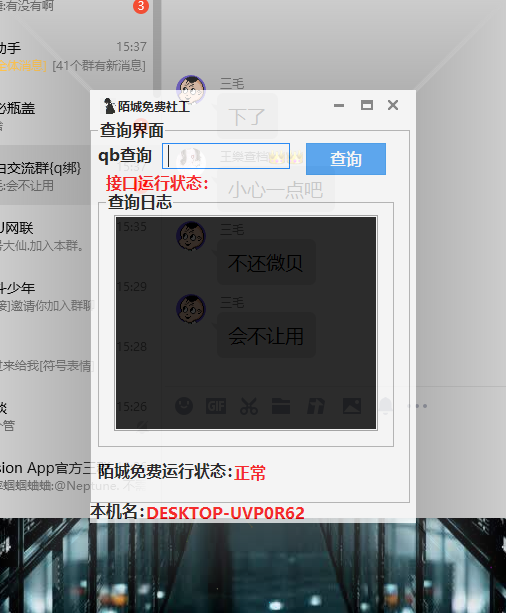Select the 交流群{q绑} conversation in chat list
The image size is (506, 613).
pos(45,176)
